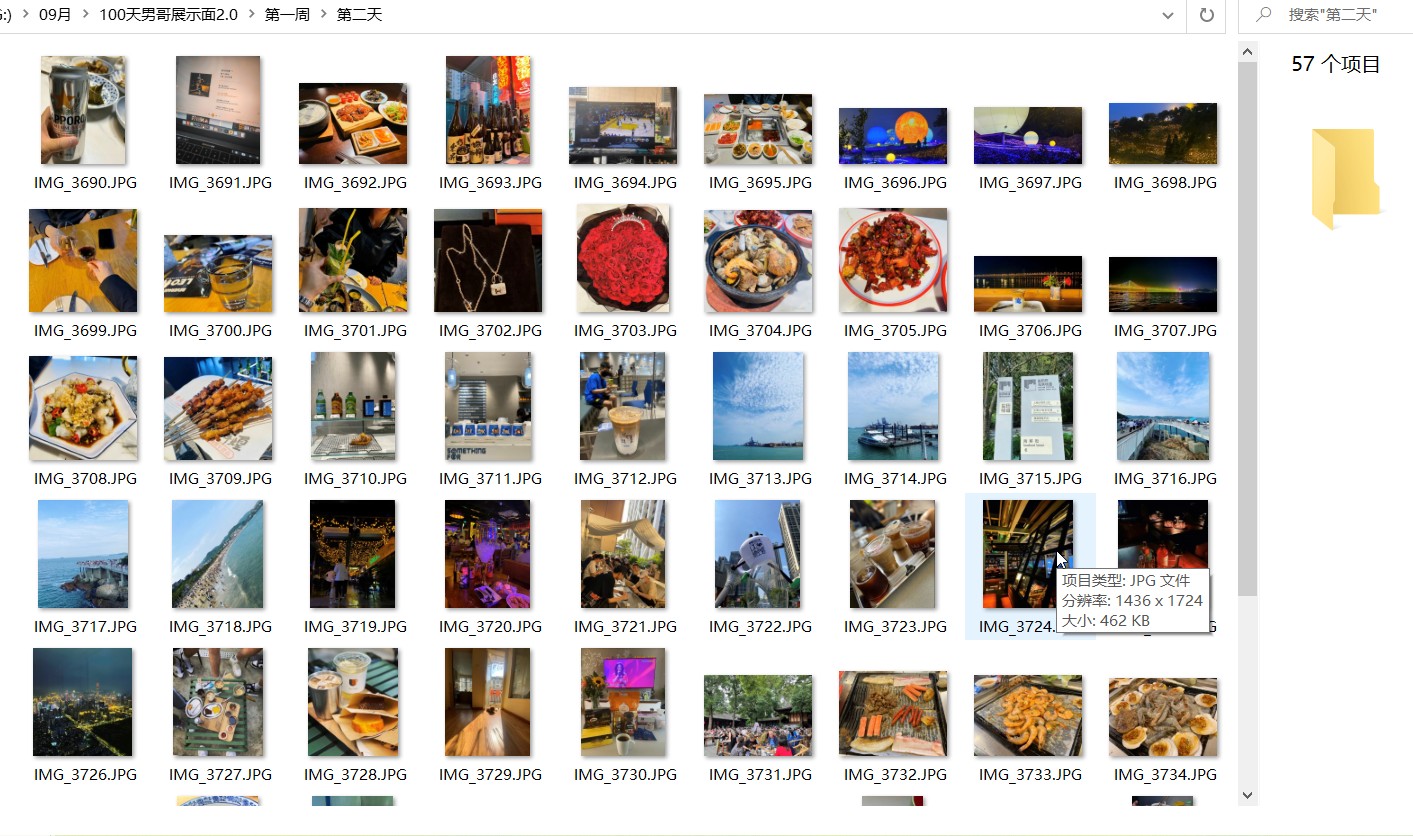
Task: Navigate to 100天男哥展示面2.0 in the path
Action: pyautogui.click(x=168, y=15)
